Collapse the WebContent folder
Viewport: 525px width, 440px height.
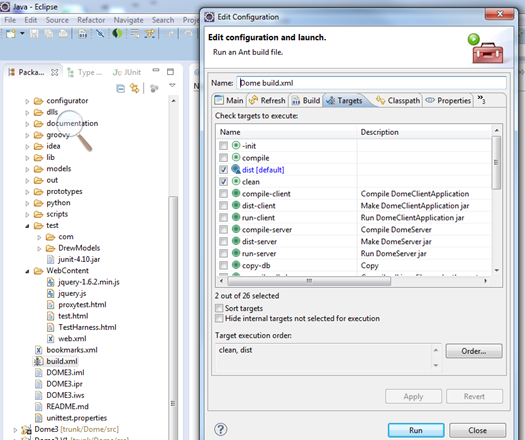(x=27, y=271)
